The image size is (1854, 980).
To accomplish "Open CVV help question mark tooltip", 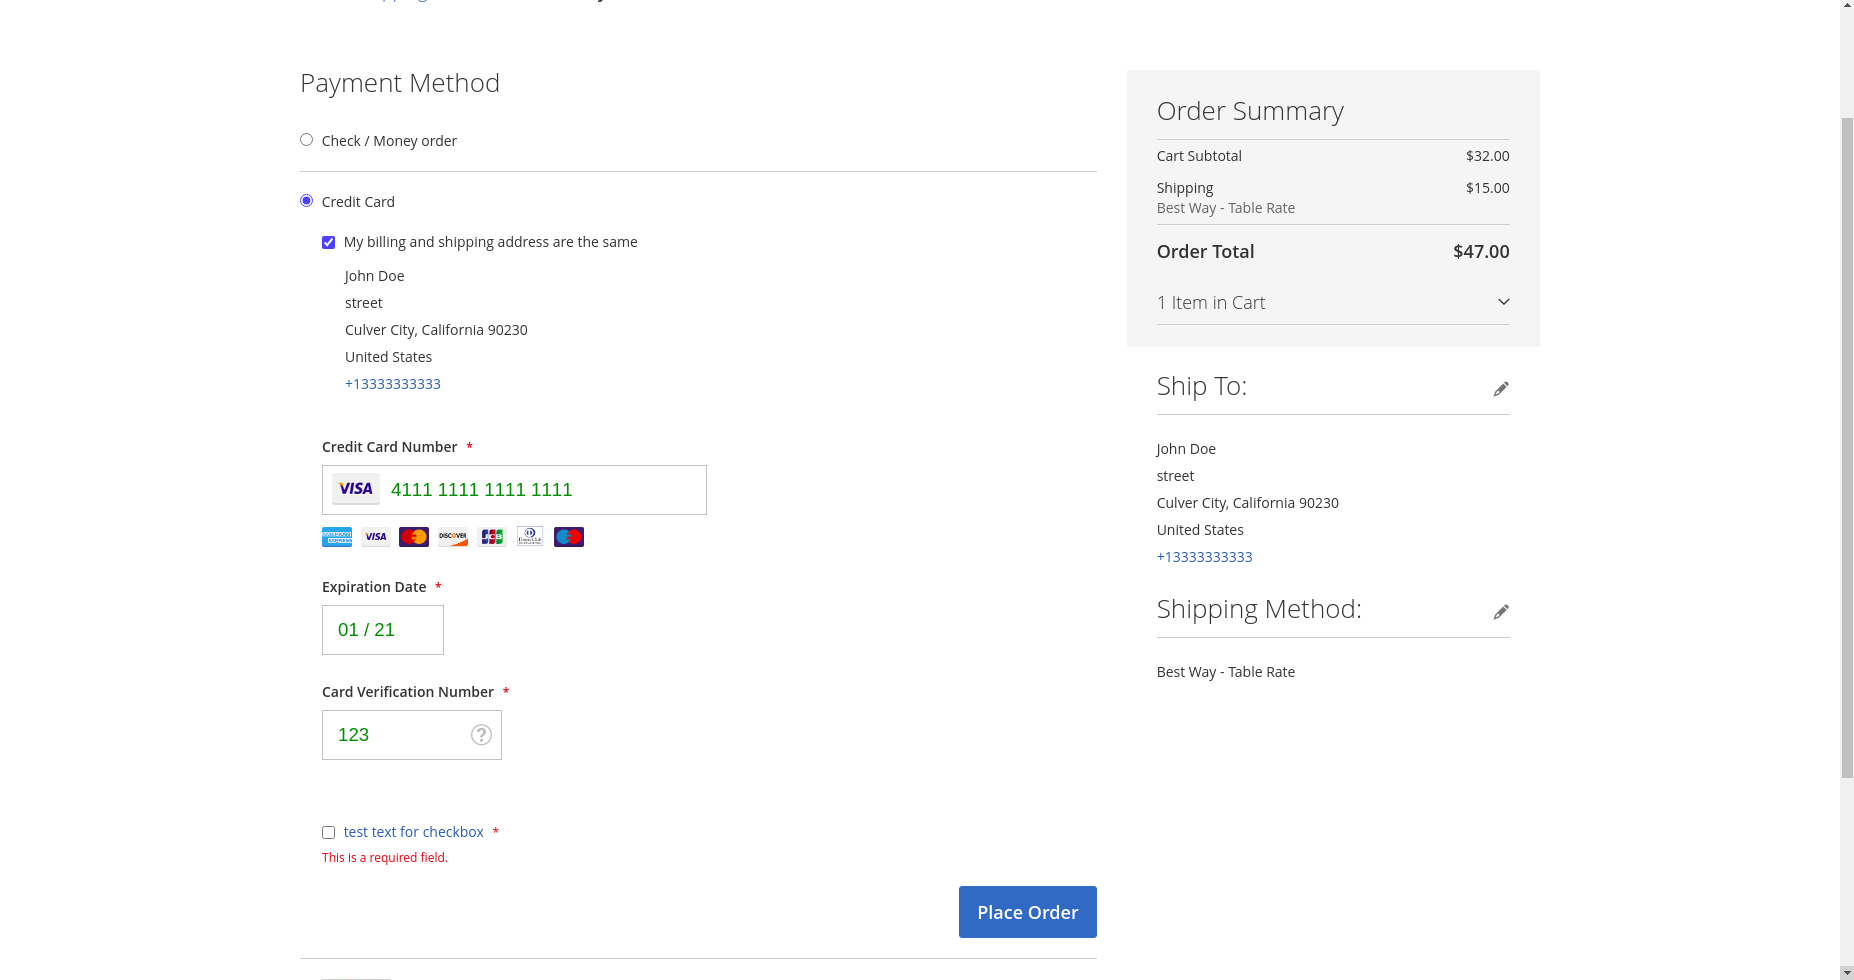I will click(481, 735).
